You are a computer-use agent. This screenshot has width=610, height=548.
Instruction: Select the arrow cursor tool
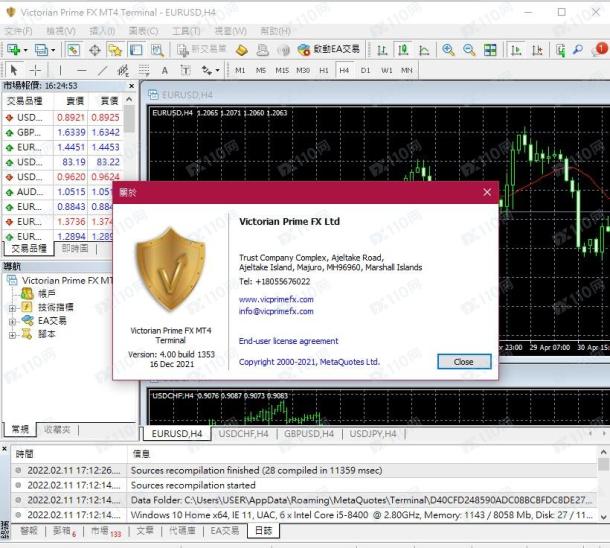pyautogui.click(x=14, y=70)
